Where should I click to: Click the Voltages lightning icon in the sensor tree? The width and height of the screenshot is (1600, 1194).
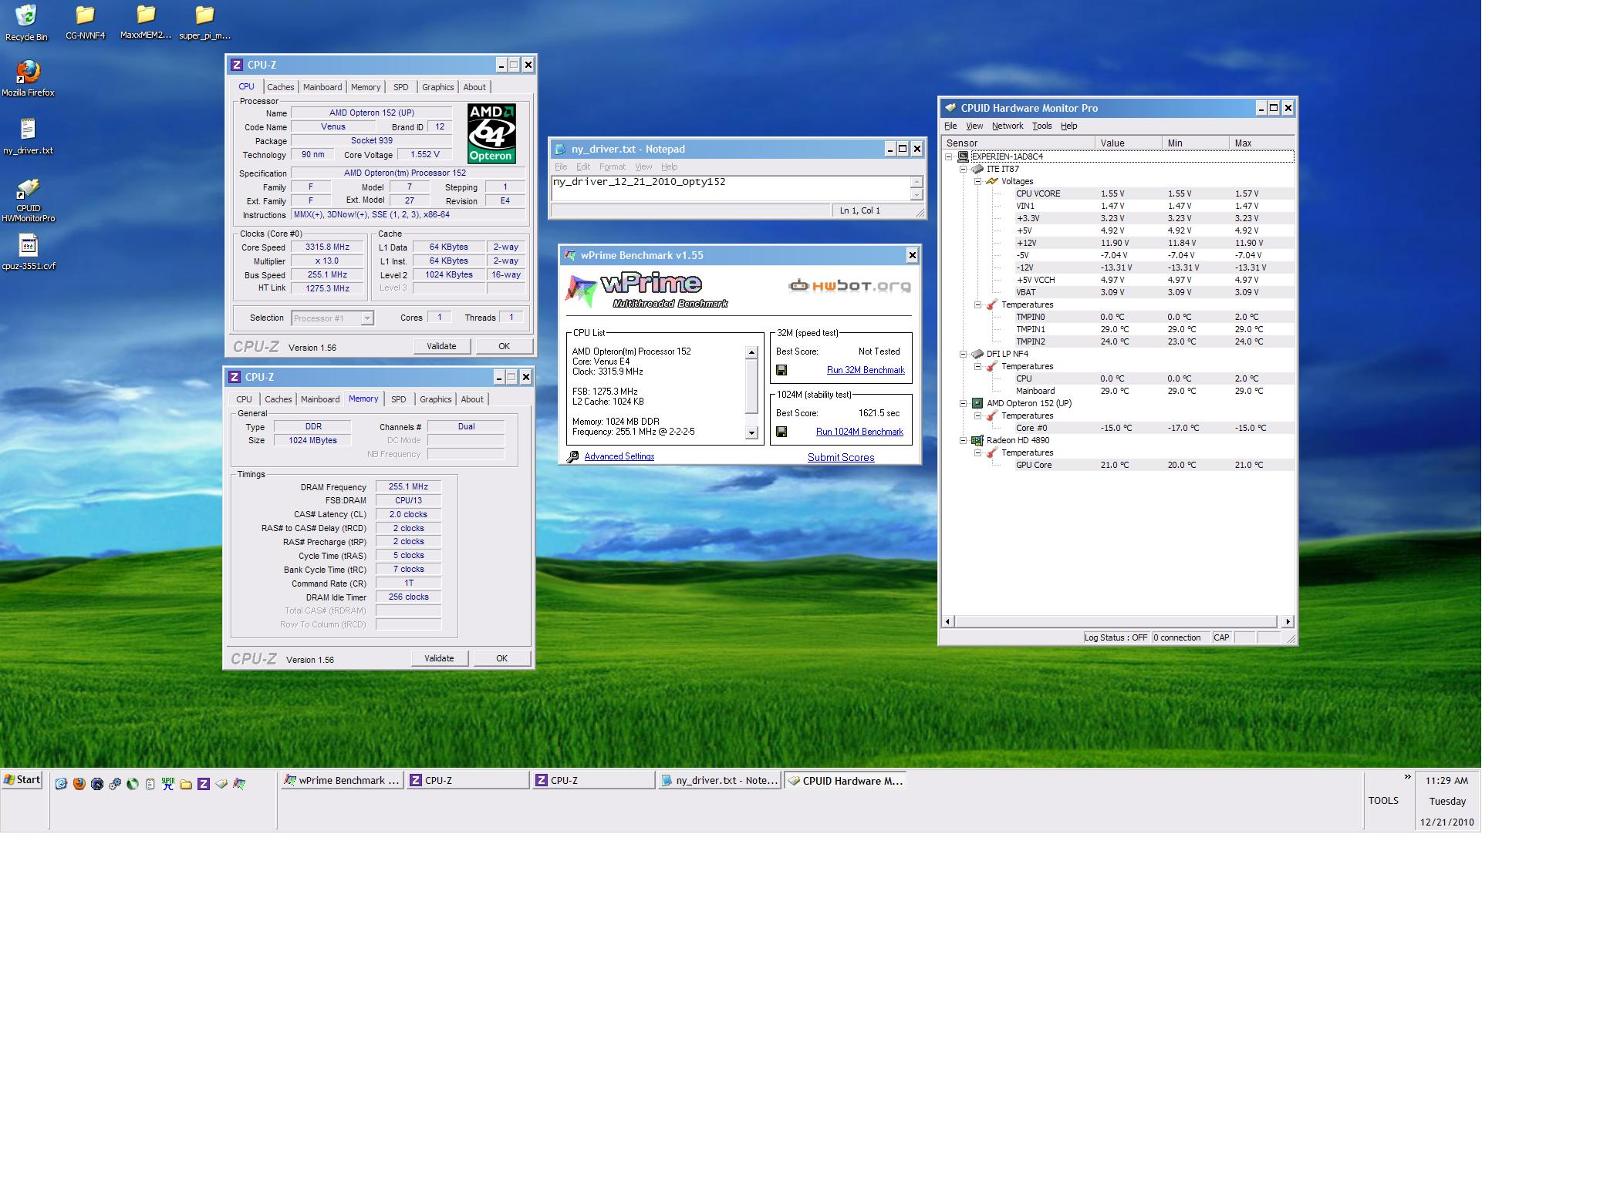992,181
